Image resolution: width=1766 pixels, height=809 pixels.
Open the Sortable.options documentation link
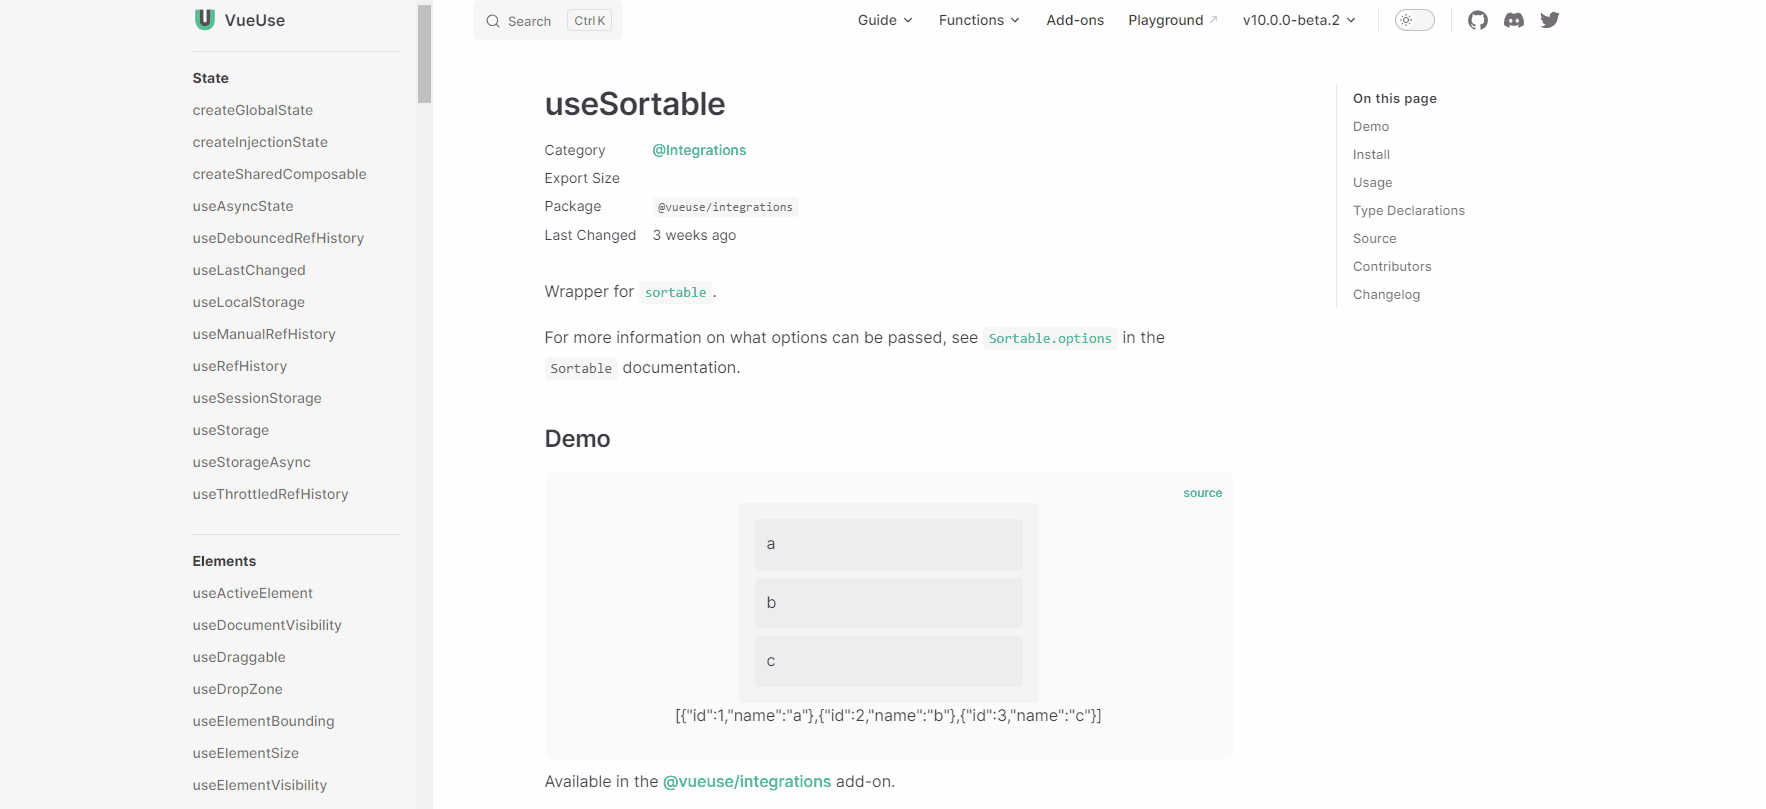click(1050, 338)
